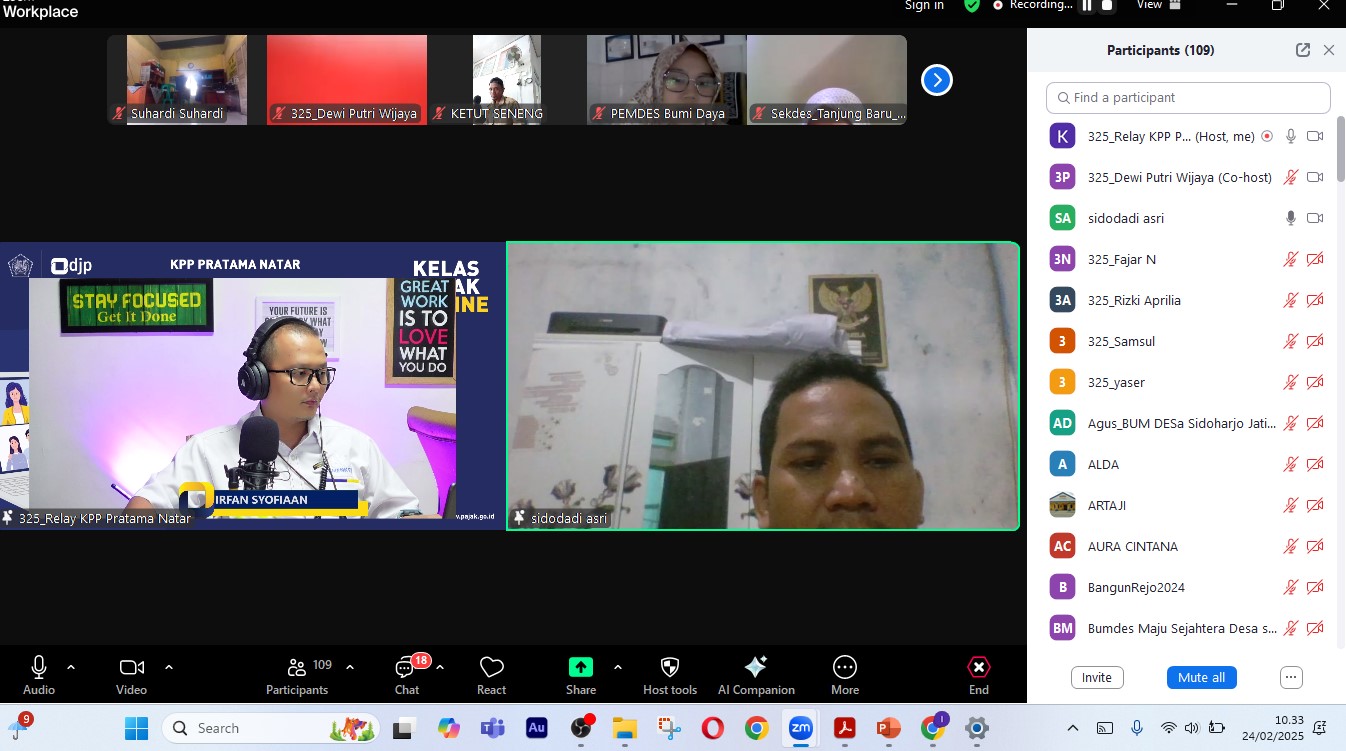The height and width of the screenshot is (751, 1346).
Task: Open the More options ellipsis
Action: coord(845,668)
